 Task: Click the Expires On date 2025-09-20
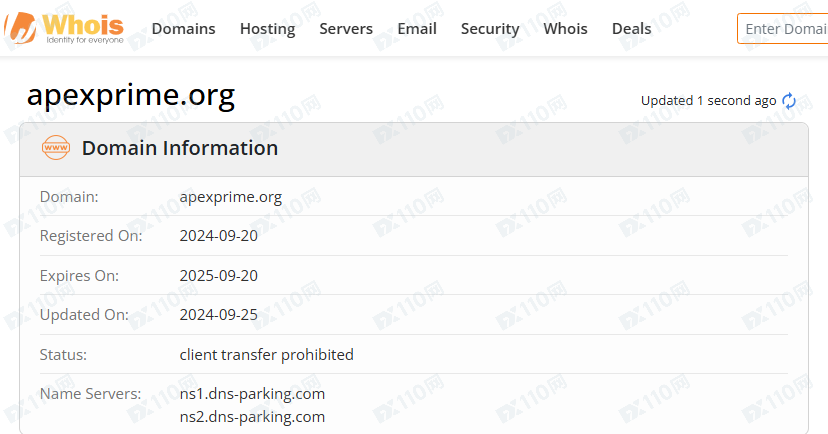(x=219, y=276)
